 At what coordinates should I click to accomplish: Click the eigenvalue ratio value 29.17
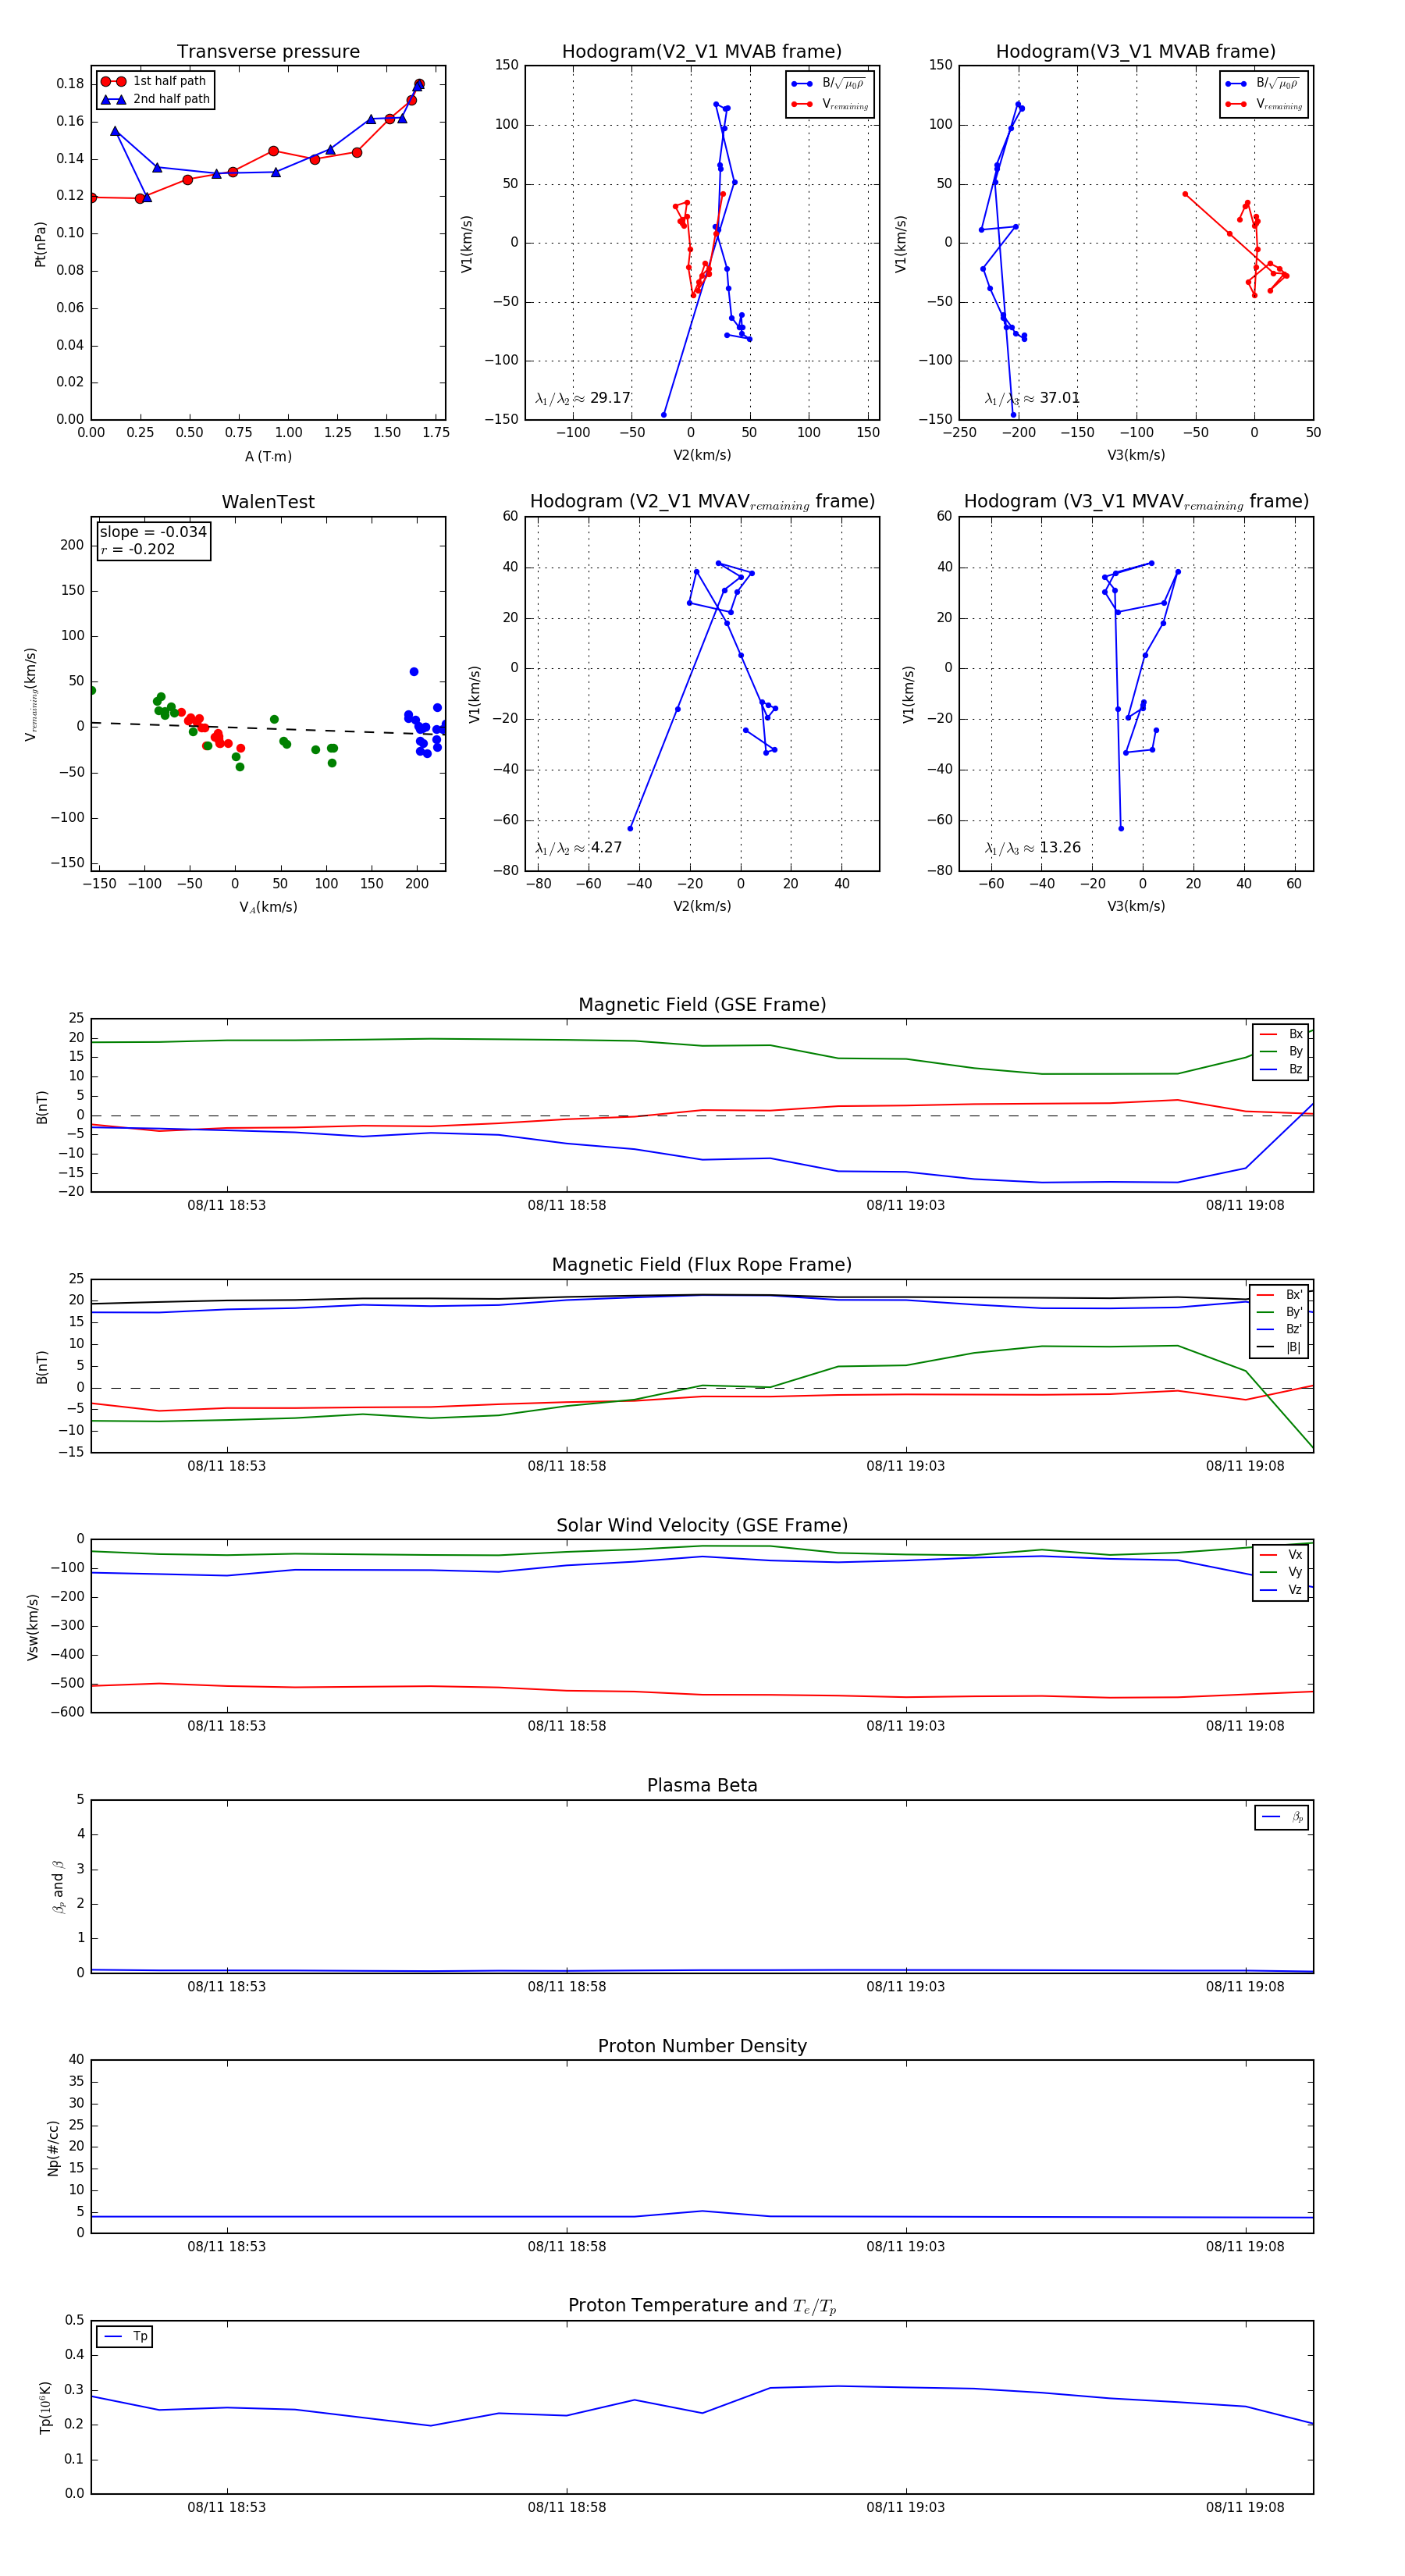[x=610, y=398]
